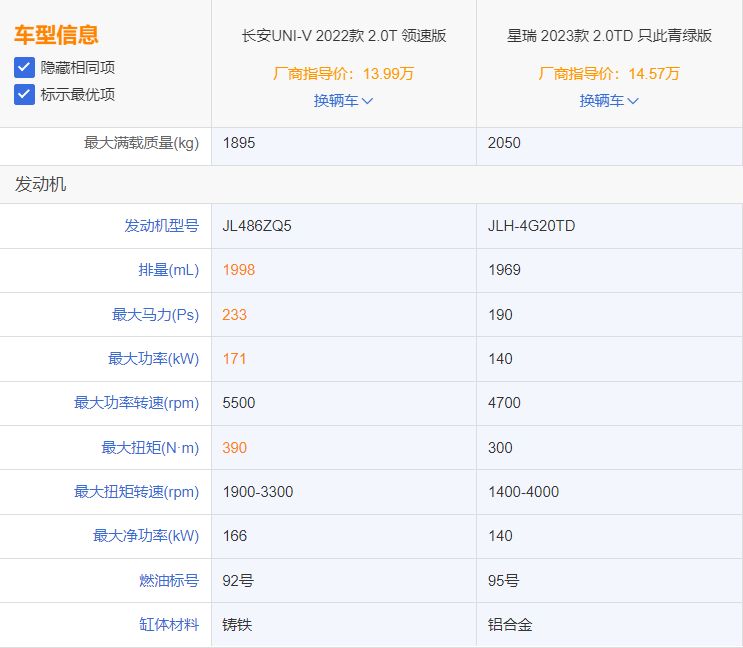
Task: Open the 排量(mL) parameter link
Action: (x=169, y=270)
